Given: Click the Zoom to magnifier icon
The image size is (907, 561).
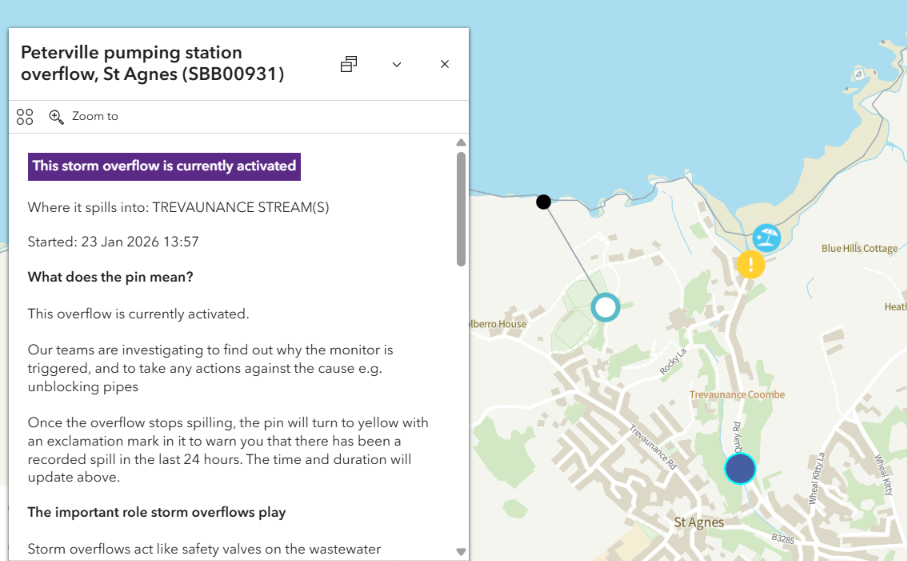Looking at the screenshot, I should tap(57, 117).
